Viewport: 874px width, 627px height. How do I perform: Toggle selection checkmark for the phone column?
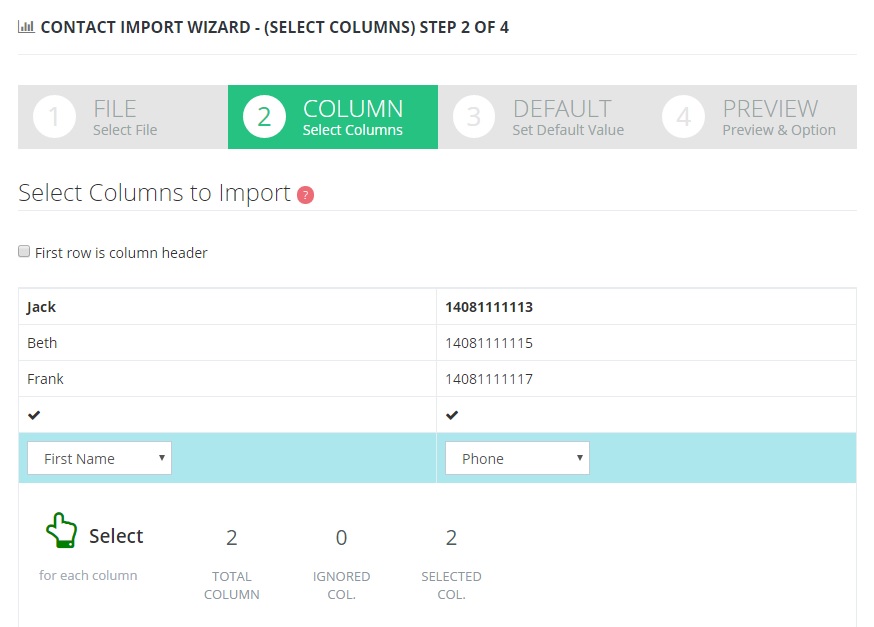coord(452,414)
